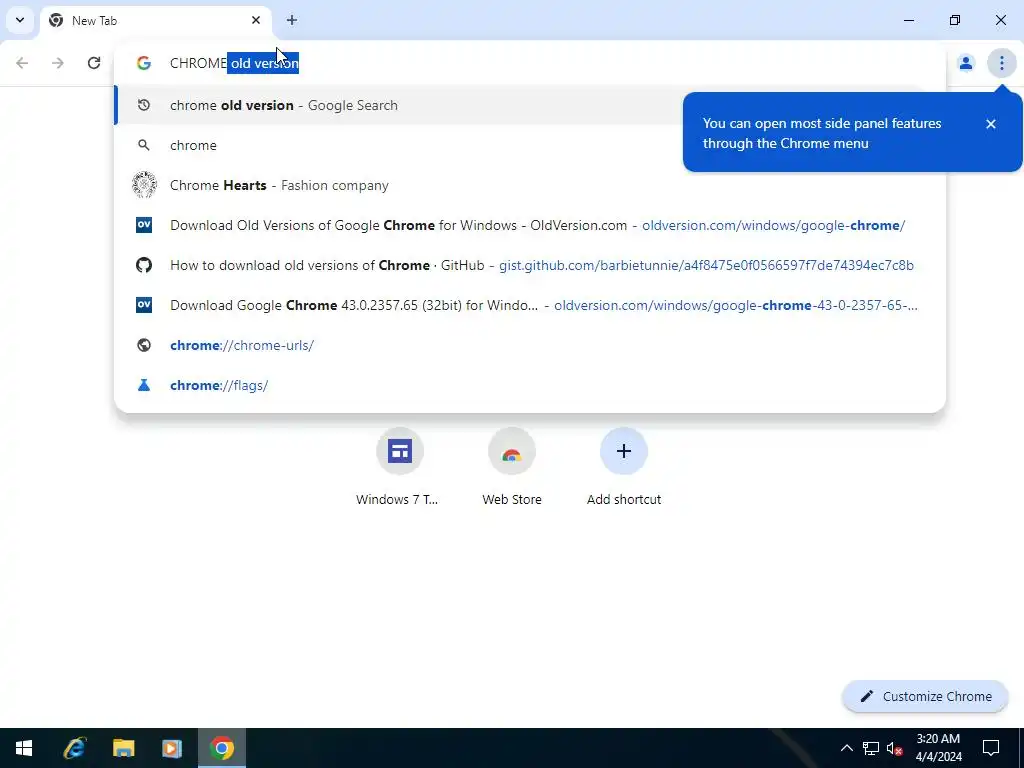Image resolution: width=1024 pixels, height=768 pixels.
Task: Click the Google icon in the address bar
Action: click(x=144, y=63)
